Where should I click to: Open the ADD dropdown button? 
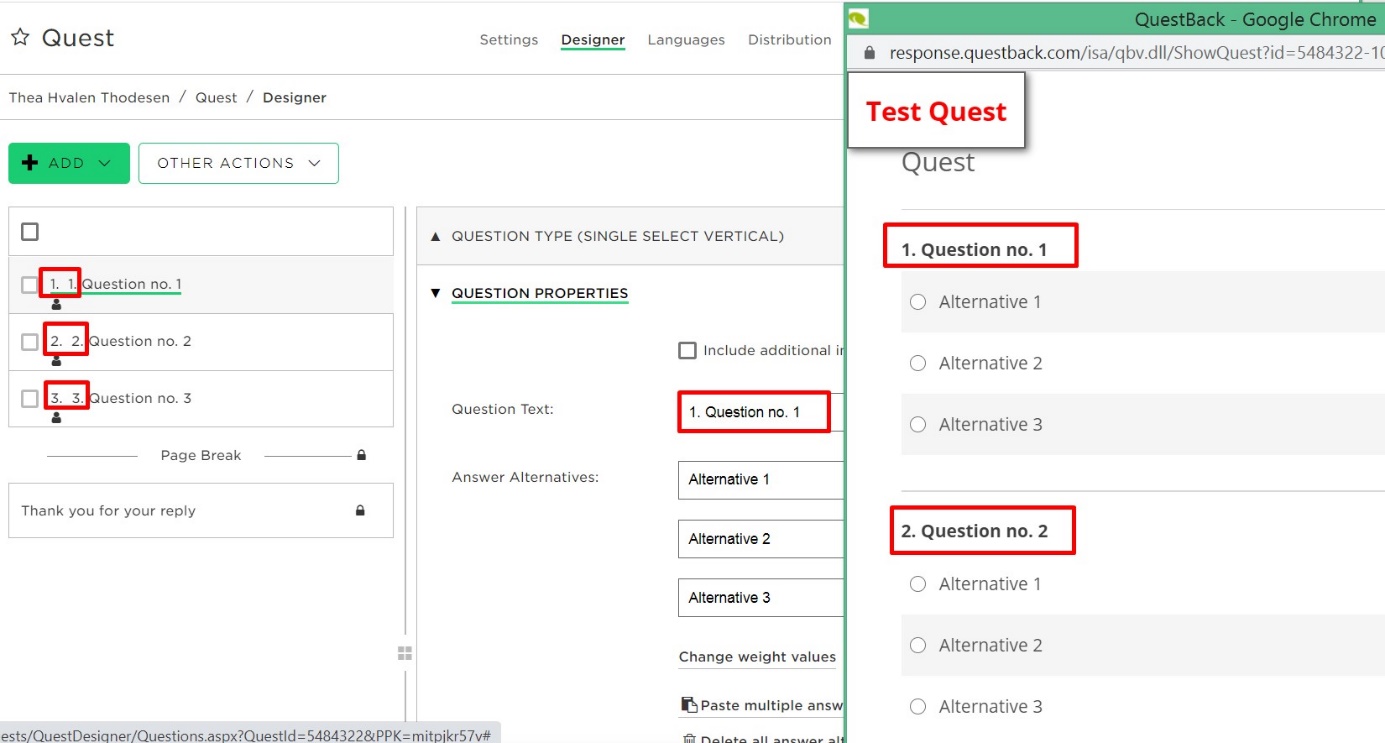tap(69, 163)
